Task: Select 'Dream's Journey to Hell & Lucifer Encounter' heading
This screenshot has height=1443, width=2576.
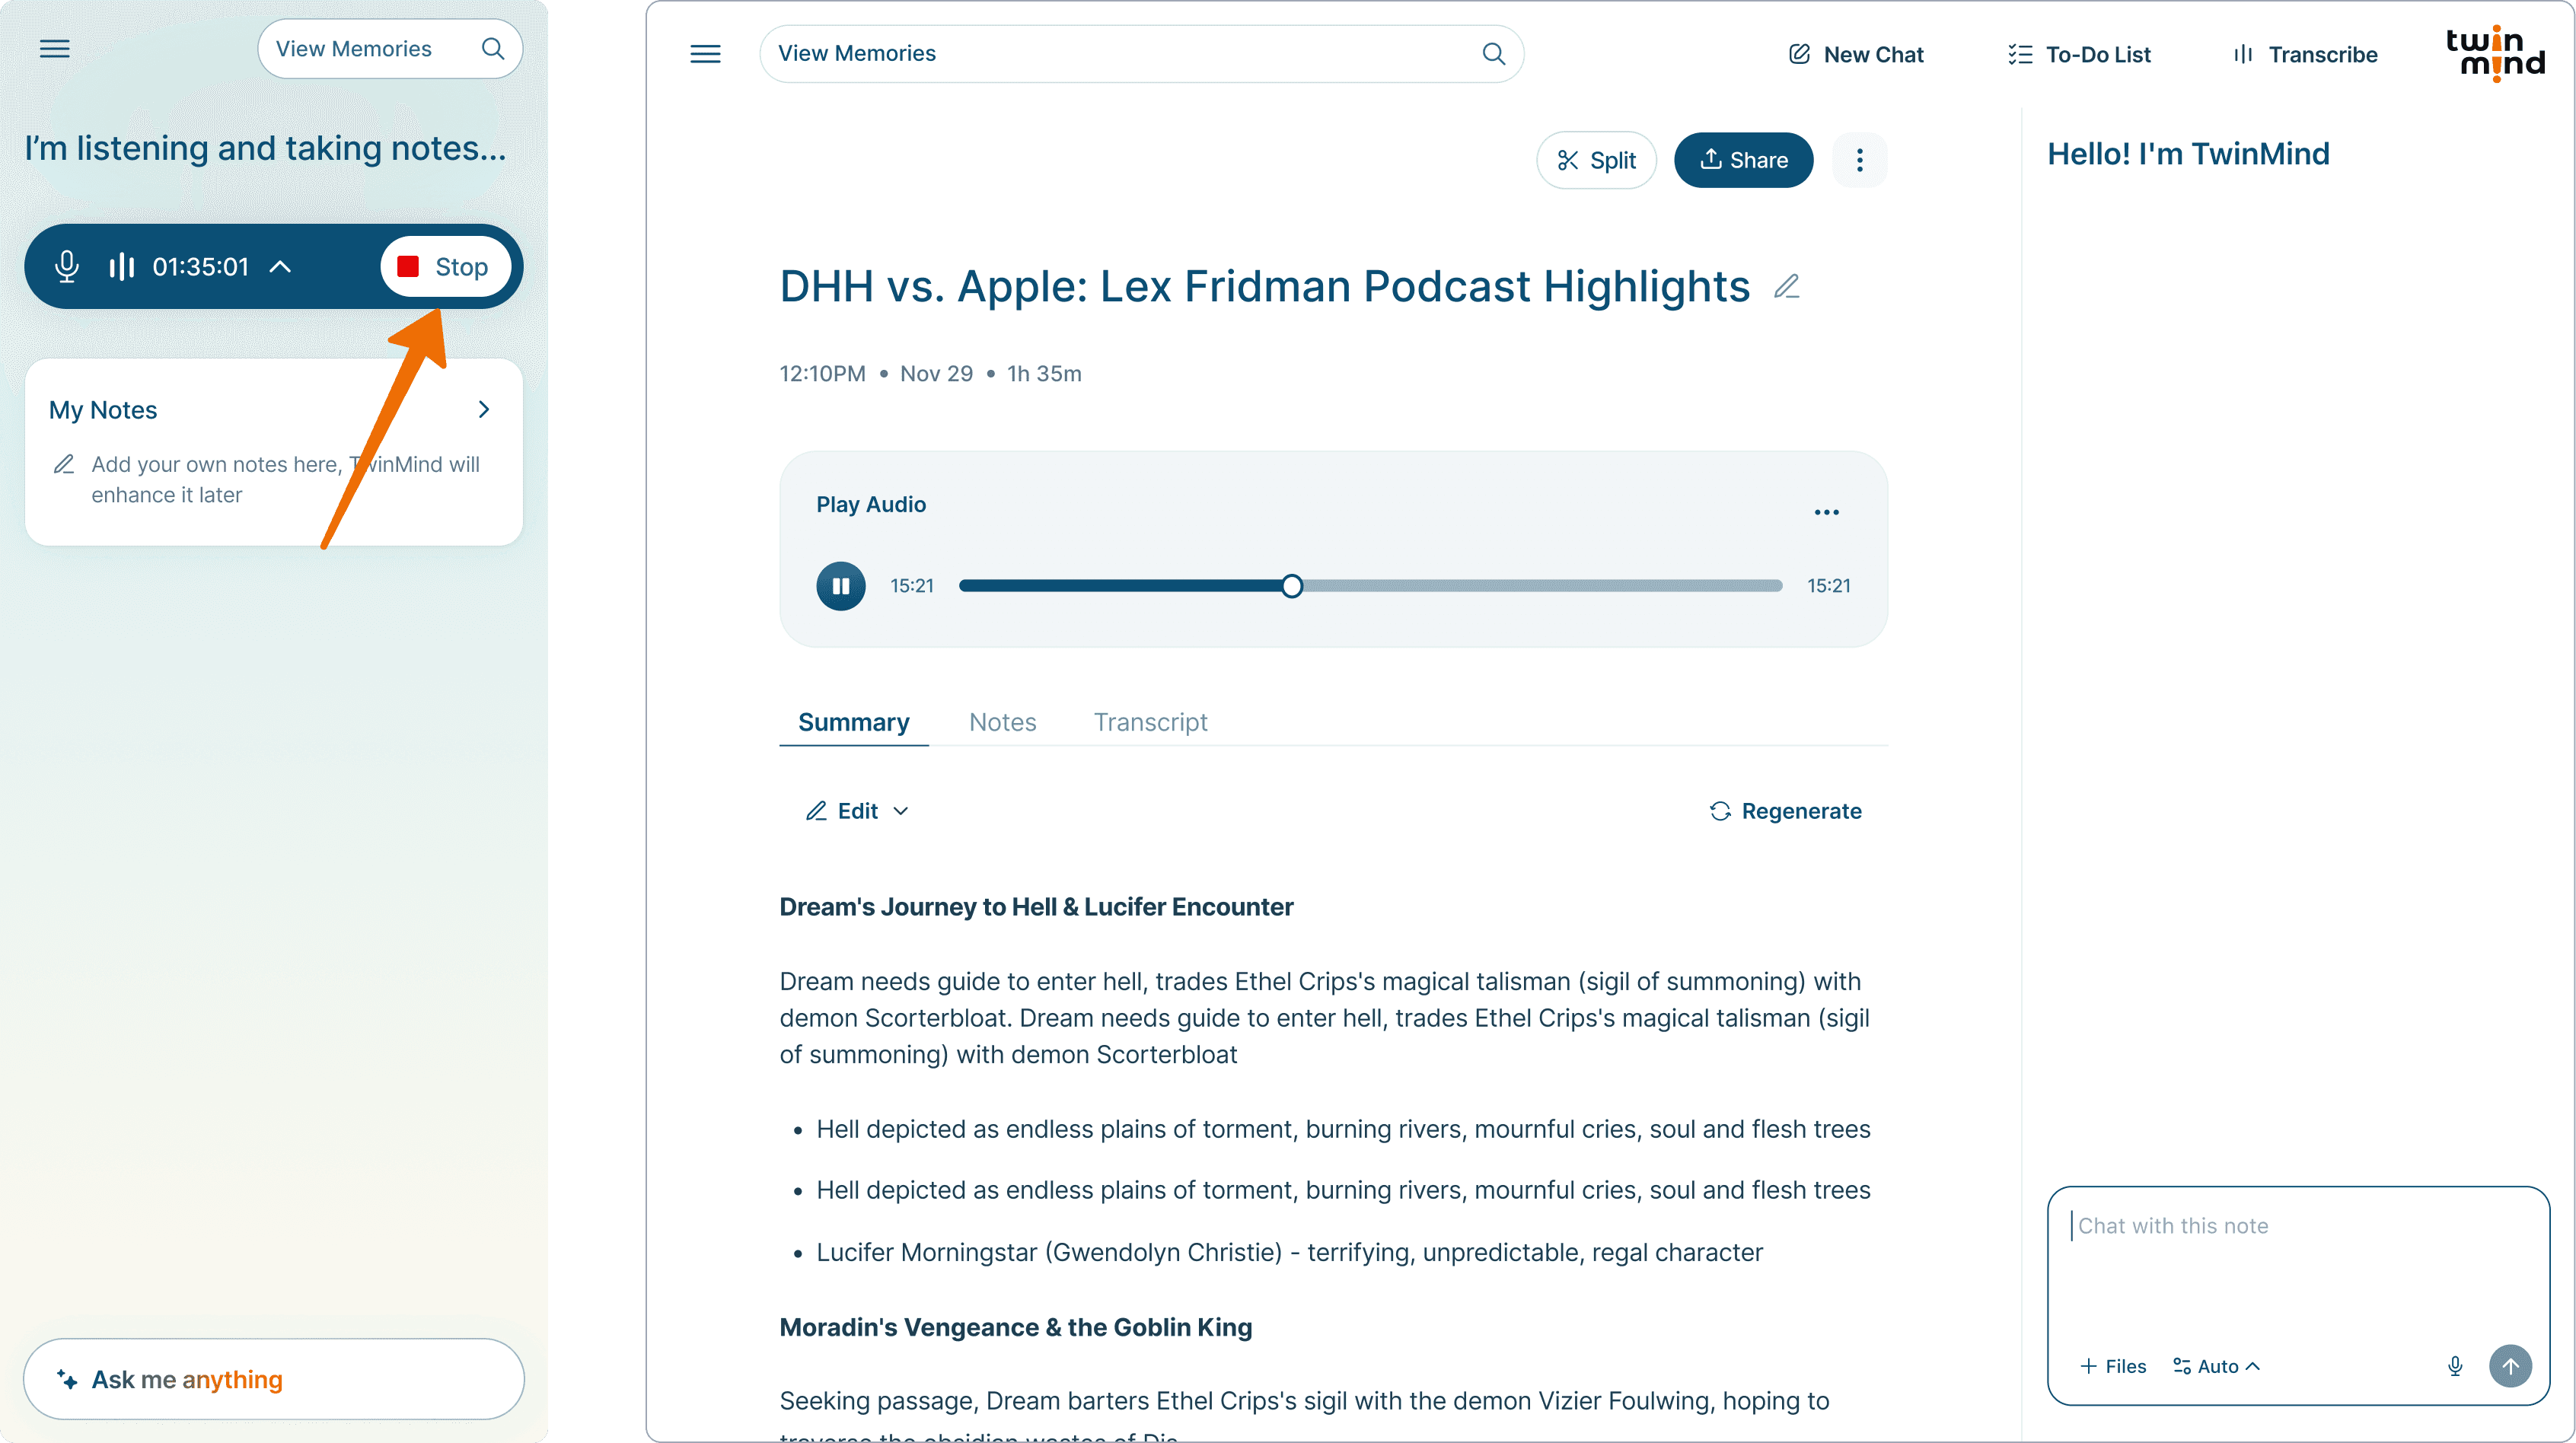Action: tap(1036, 907)
